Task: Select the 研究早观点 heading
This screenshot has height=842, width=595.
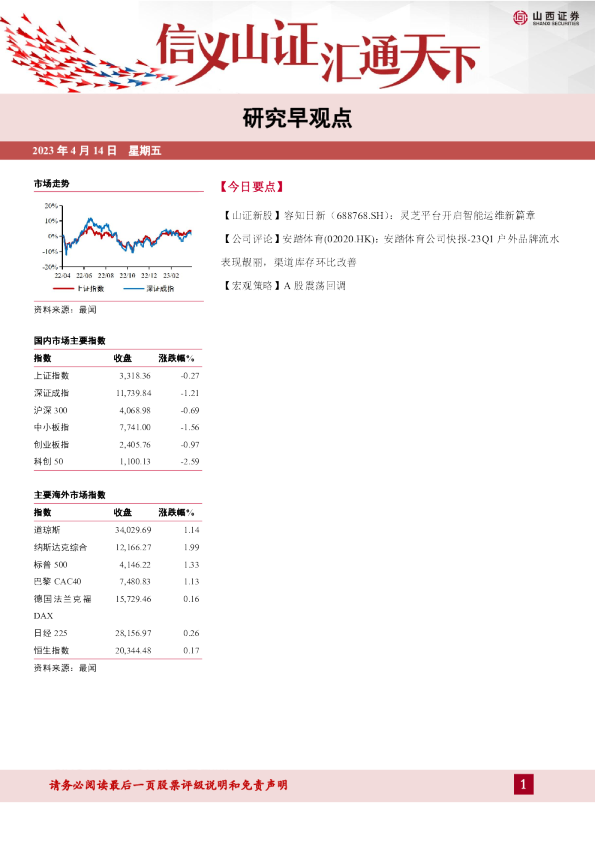Action: pyautogui.click(x=297, y=118)
